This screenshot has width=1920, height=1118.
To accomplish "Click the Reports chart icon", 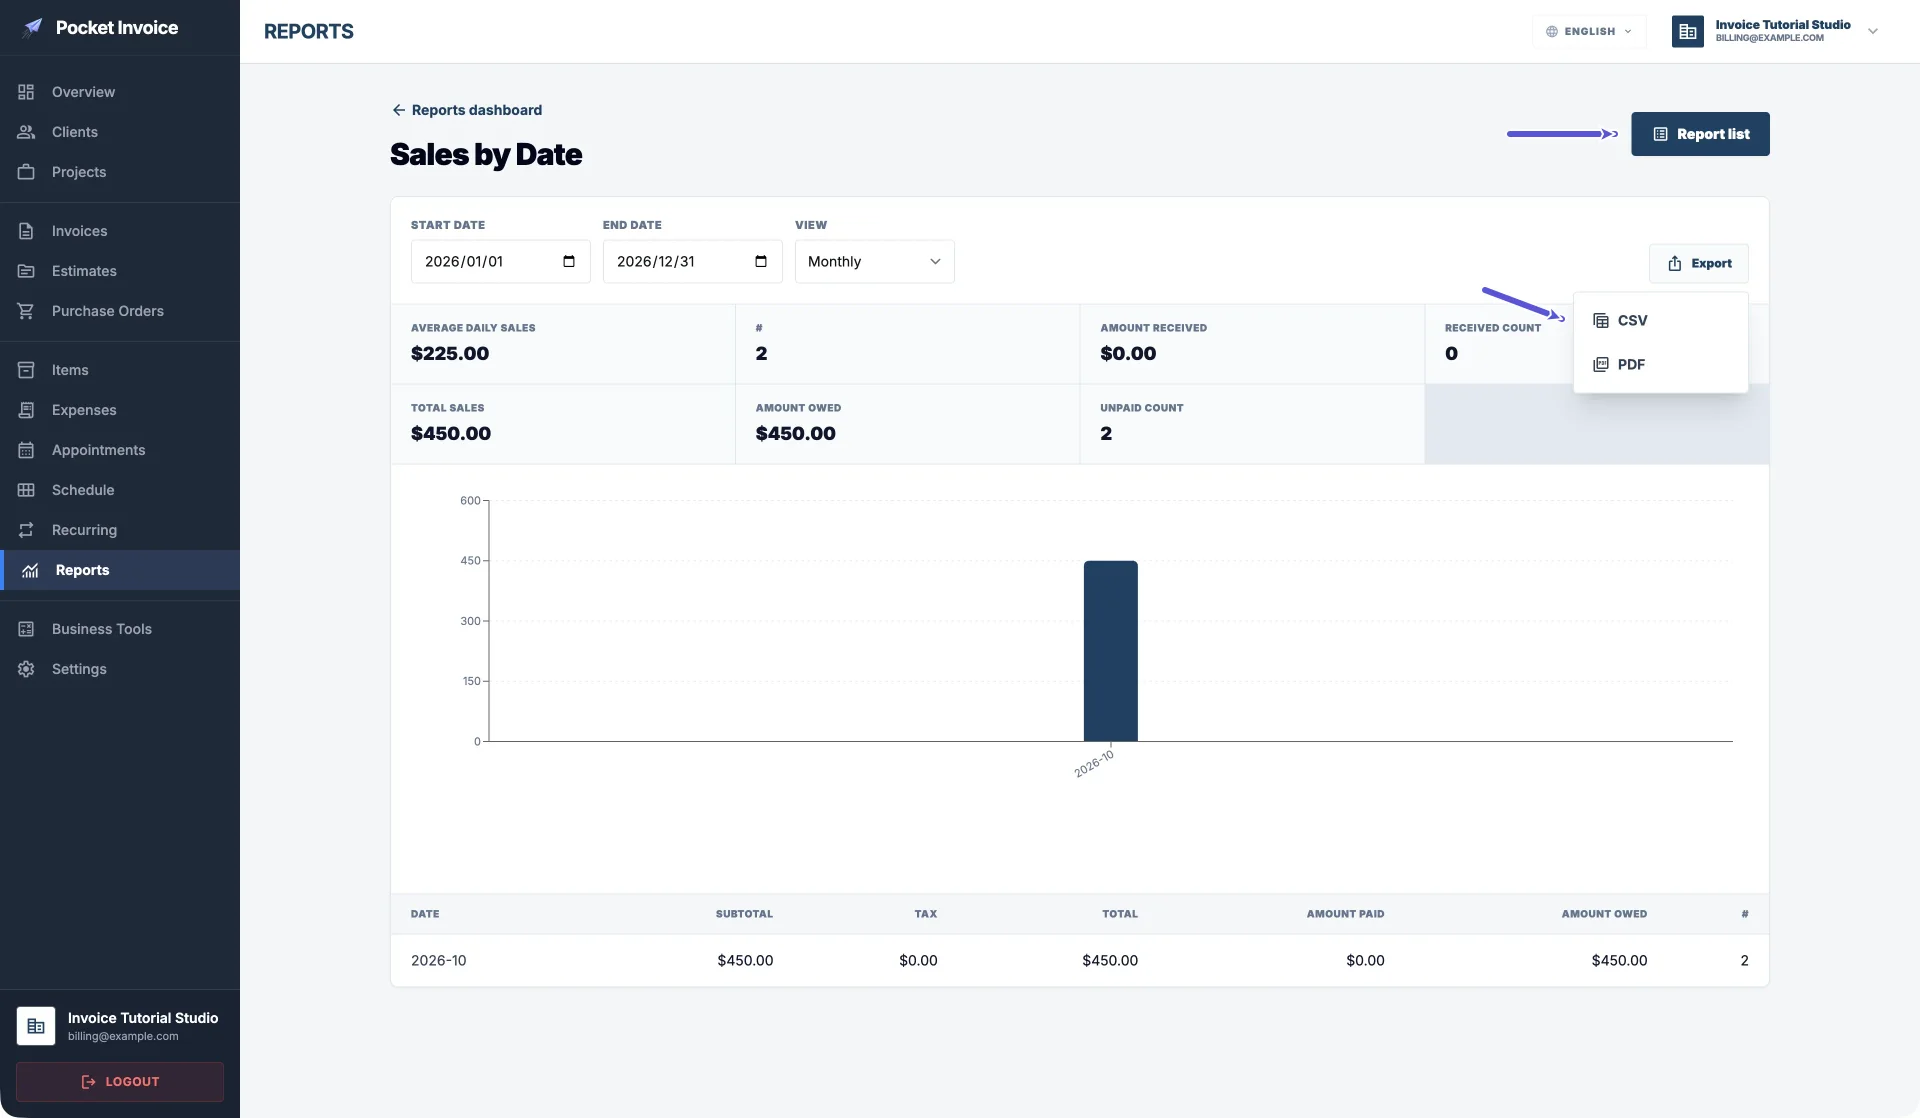I will [30, 570].
